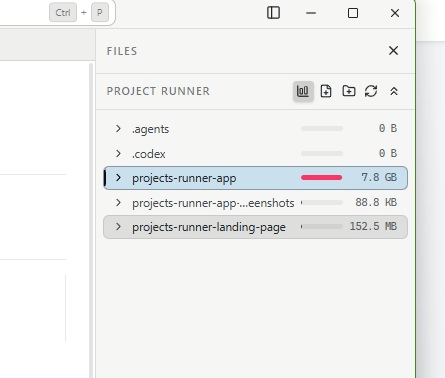Minimize the application window

point(311,13)
